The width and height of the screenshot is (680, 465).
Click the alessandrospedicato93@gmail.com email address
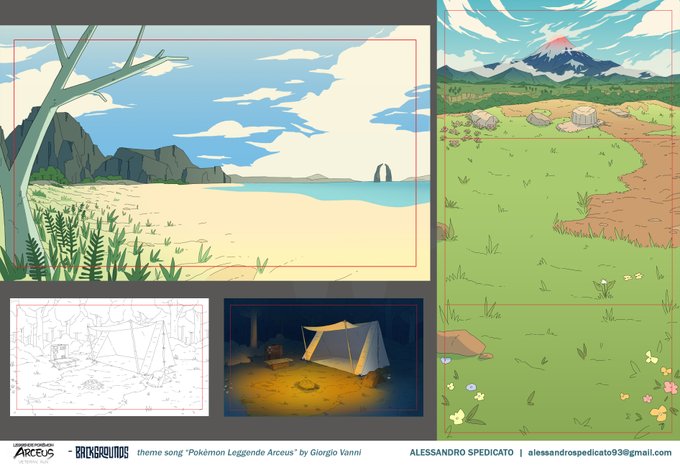click(600, 452)
